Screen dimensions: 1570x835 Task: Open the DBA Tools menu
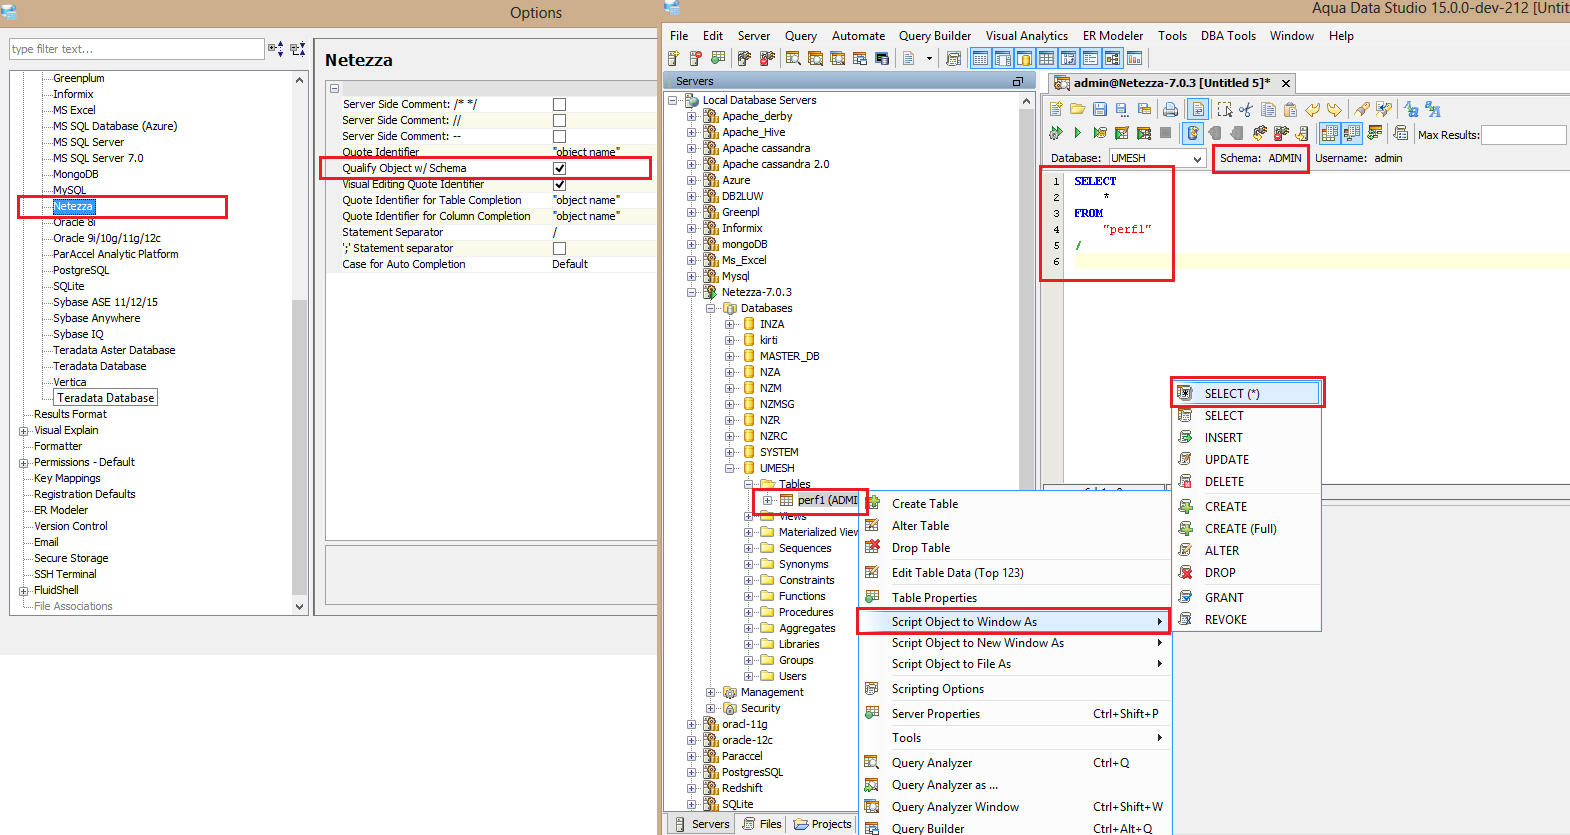(1228, 36)
